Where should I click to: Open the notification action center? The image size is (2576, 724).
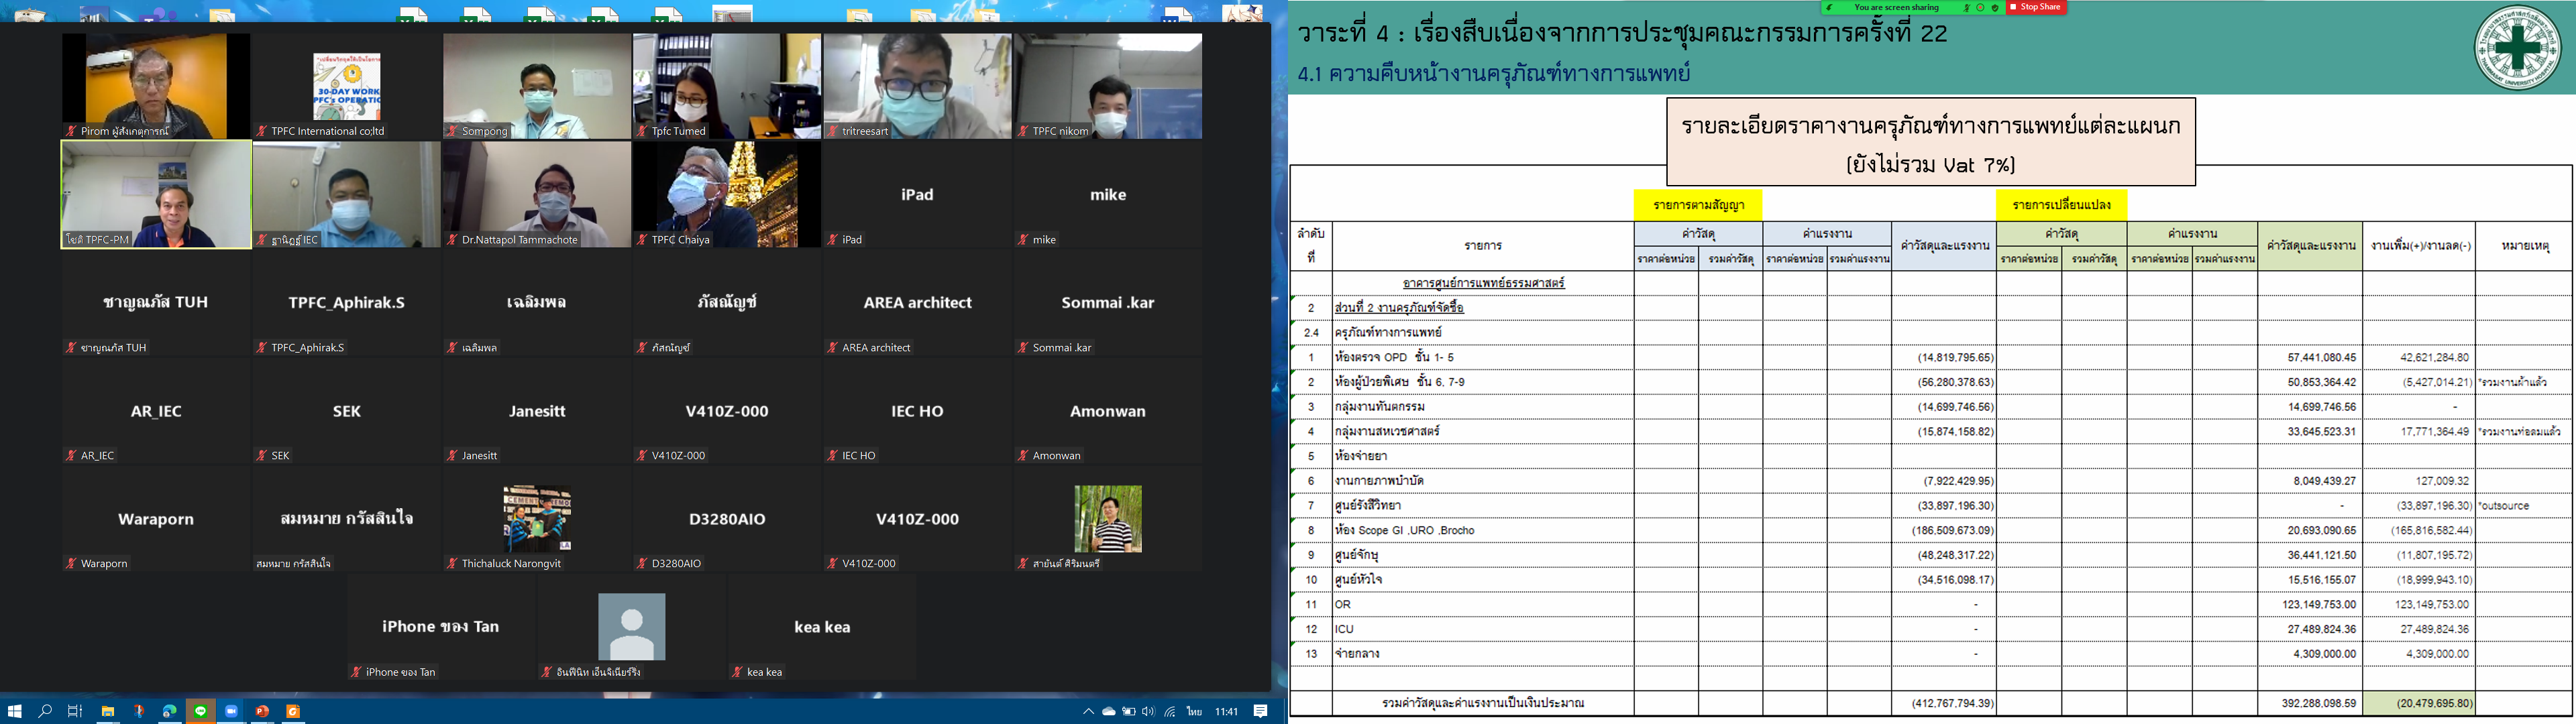(1260, 711)
